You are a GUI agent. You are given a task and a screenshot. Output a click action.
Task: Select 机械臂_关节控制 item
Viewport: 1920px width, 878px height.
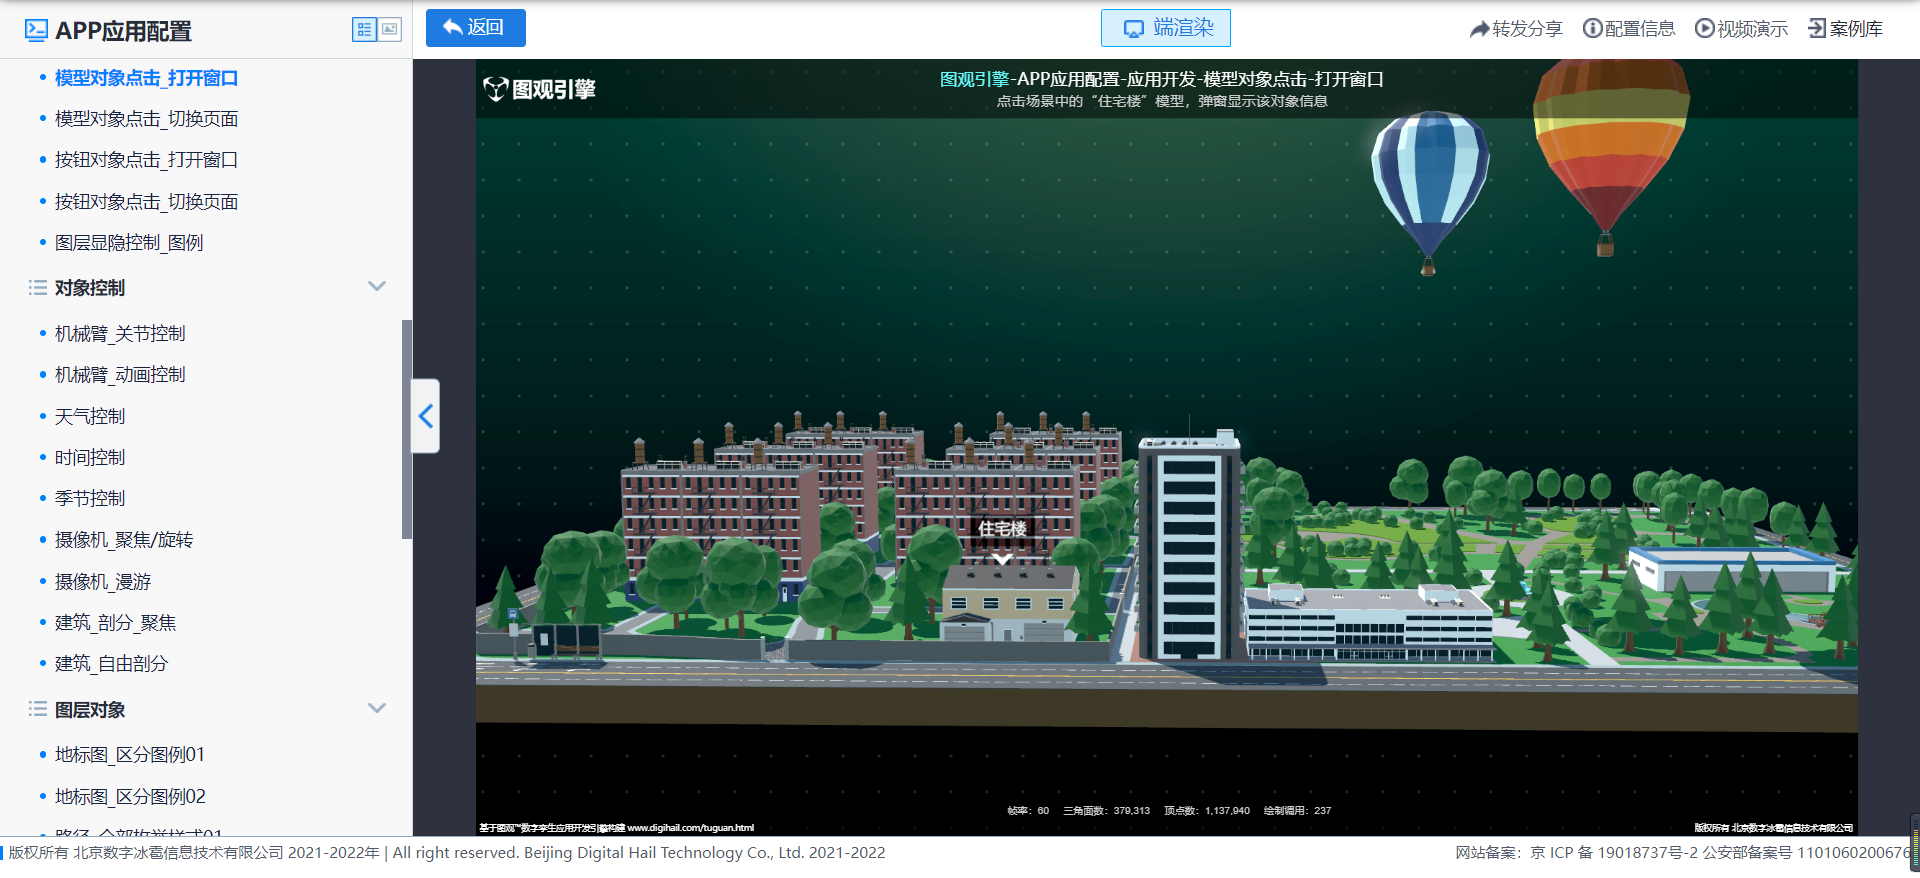(x=120, y=334)
